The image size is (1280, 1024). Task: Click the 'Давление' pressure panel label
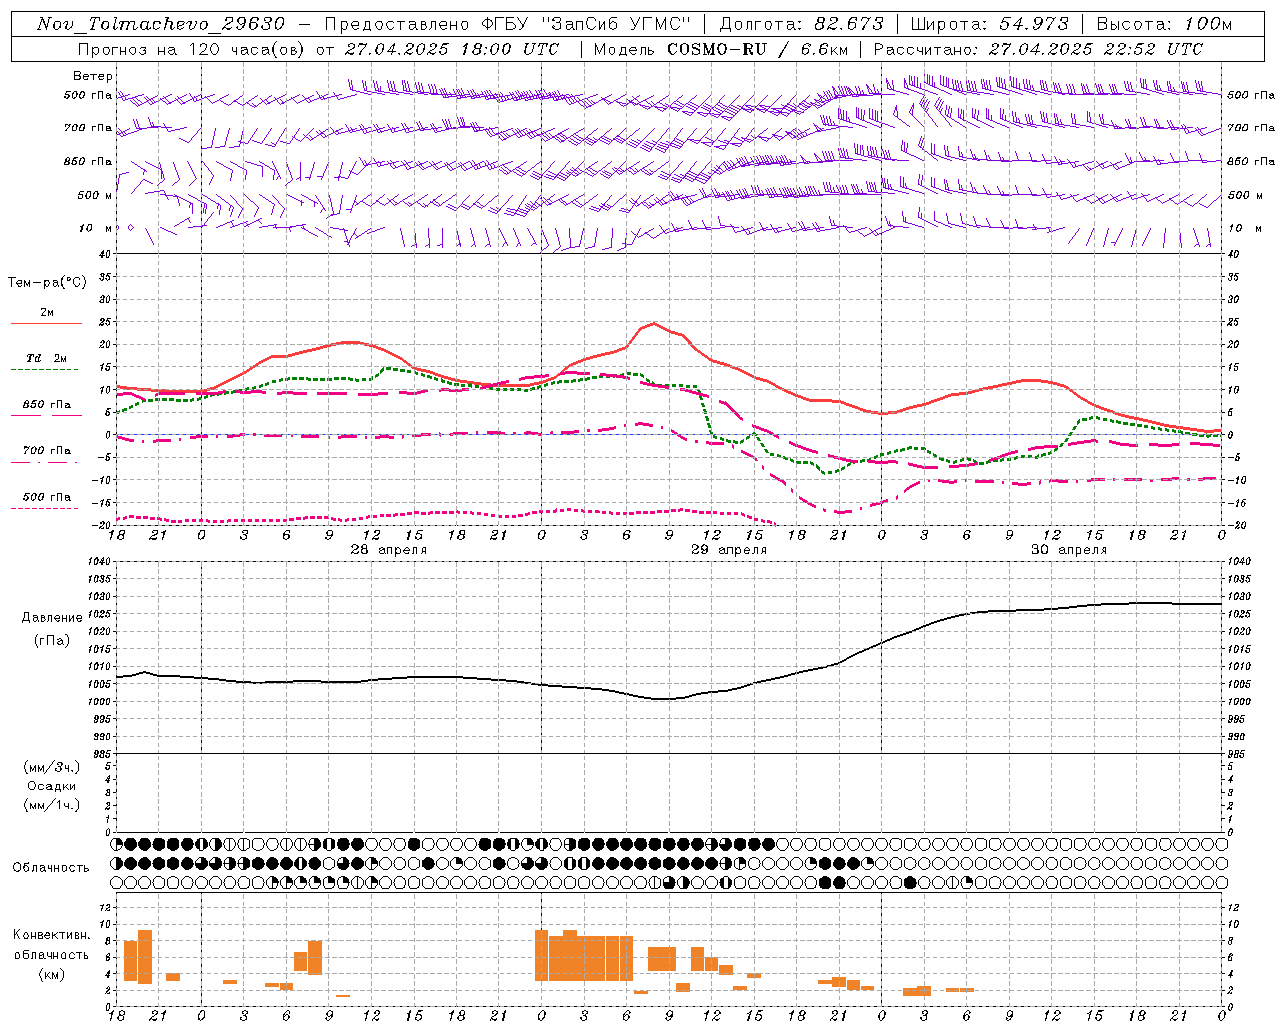click(52, 618)
